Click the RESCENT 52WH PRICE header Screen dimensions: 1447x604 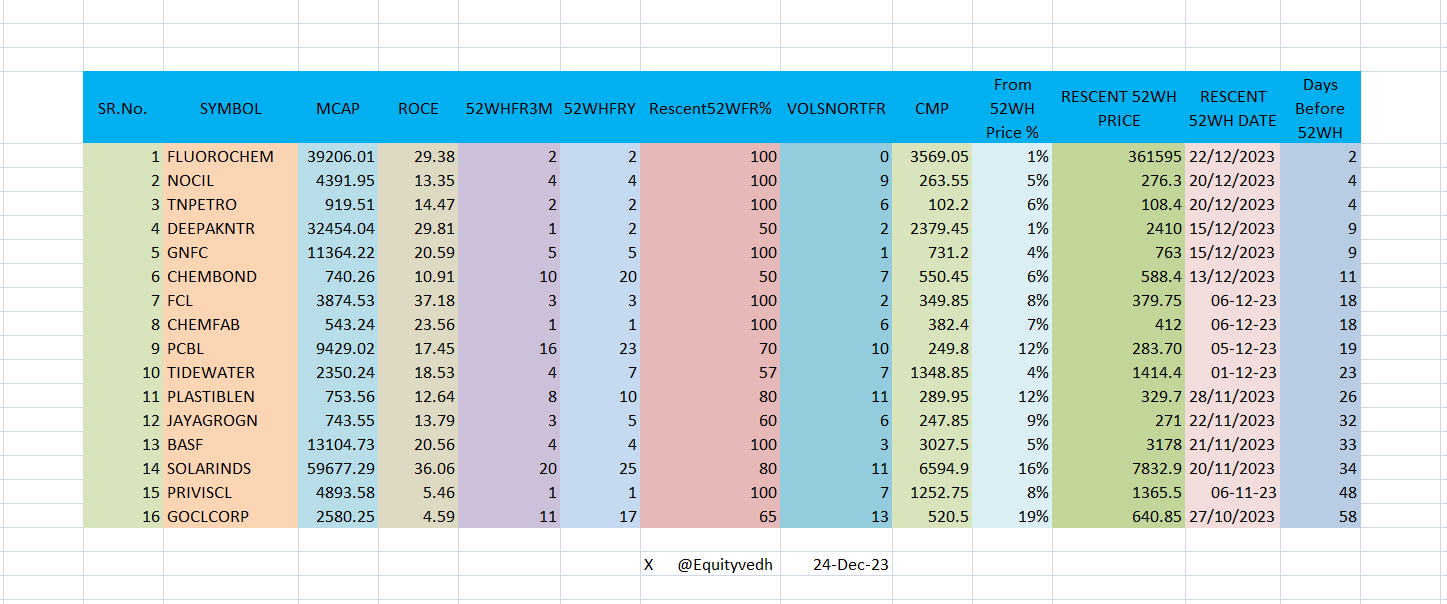pos(1119,108)
